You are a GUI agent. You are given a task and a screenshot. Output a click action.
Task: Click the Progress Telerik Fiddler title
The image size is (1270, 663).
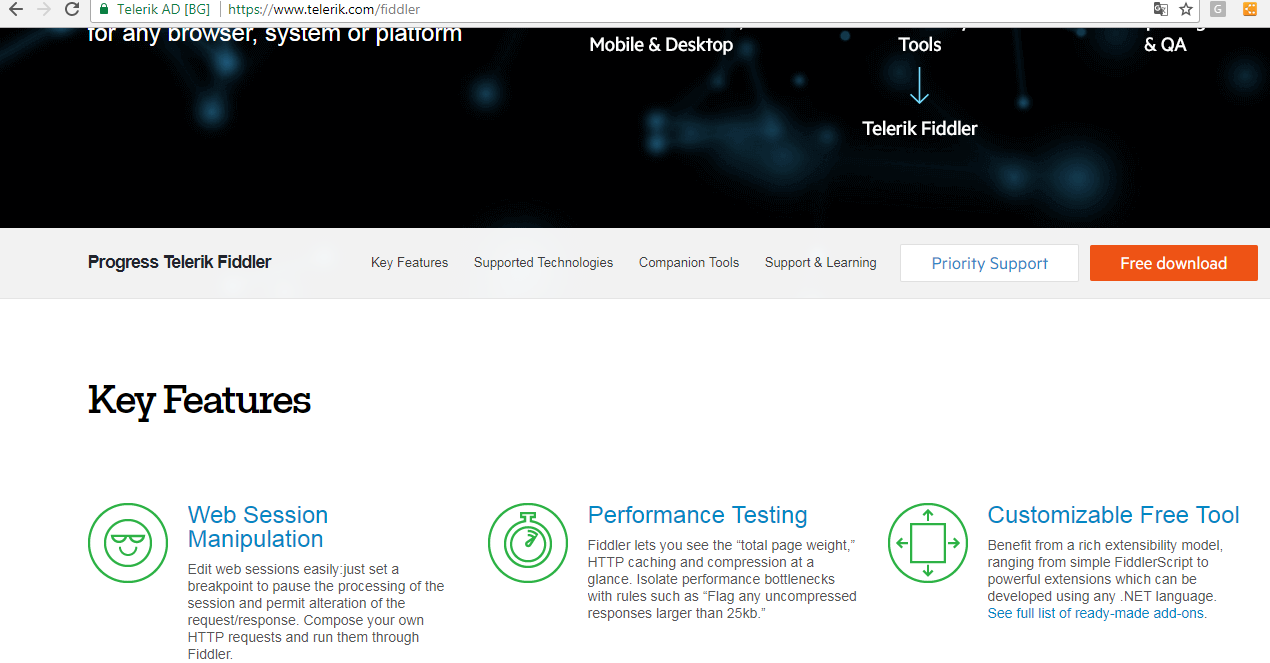[180, 262]
